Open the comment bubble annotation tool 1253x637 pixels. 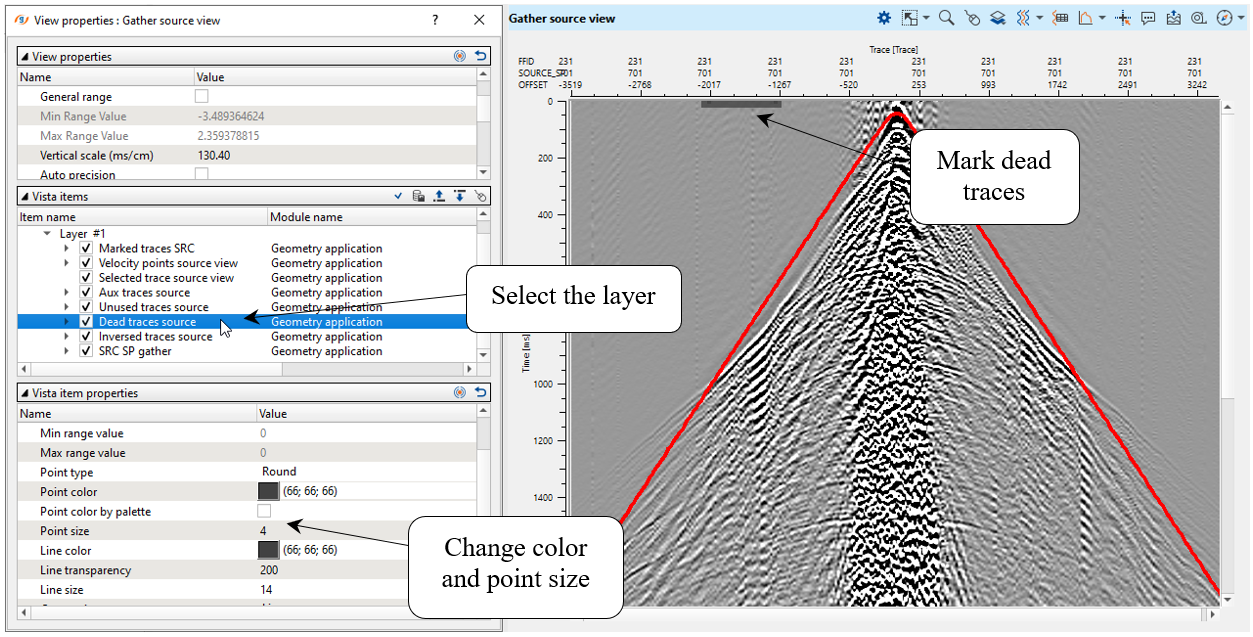coord(1148,18)
